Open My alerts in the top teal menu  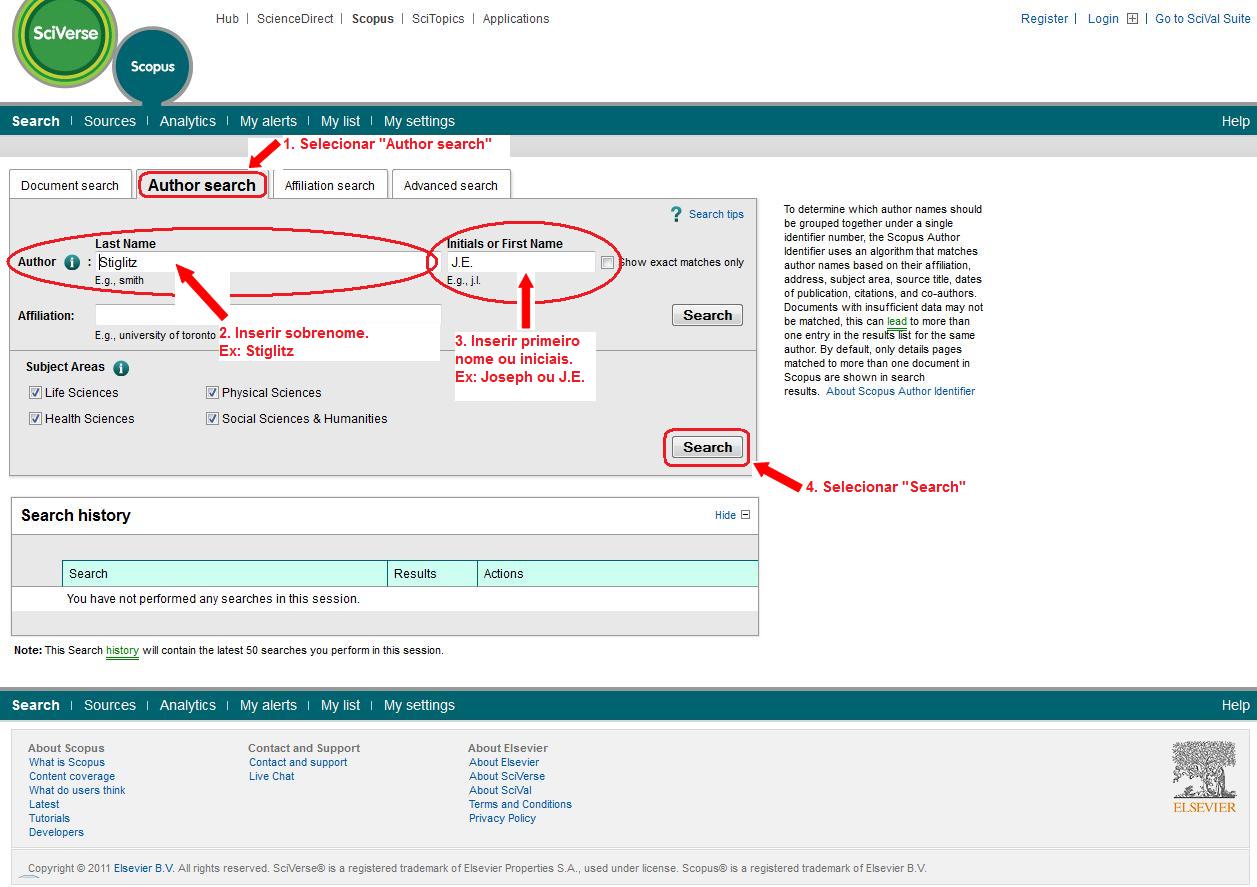tap(268, 121)
